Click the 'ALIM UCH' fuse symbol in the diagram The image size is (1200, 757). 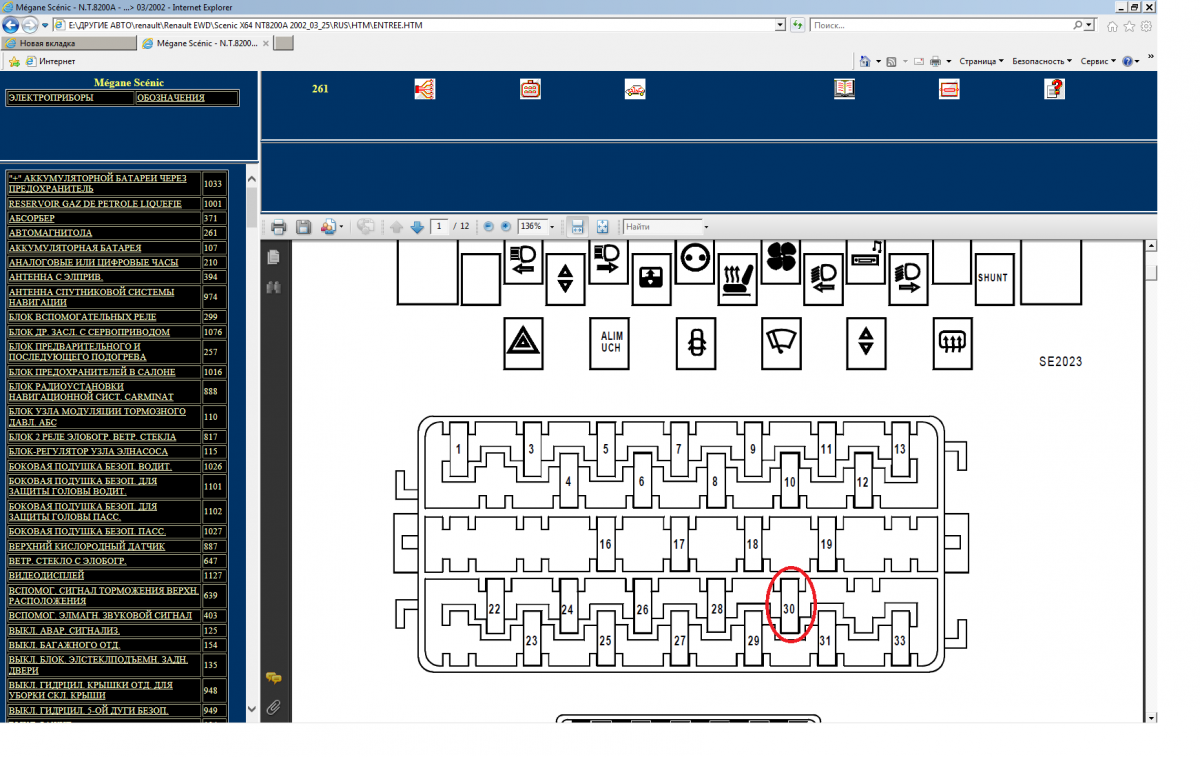click(611, 342)
